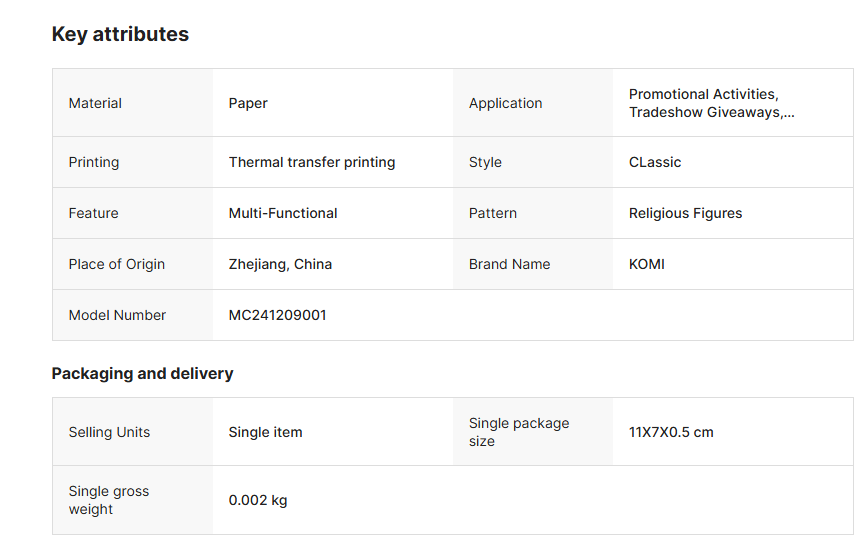865x547 pixels.
Task: Click the Zhejiang, China origin value
Action: point(280,264)
